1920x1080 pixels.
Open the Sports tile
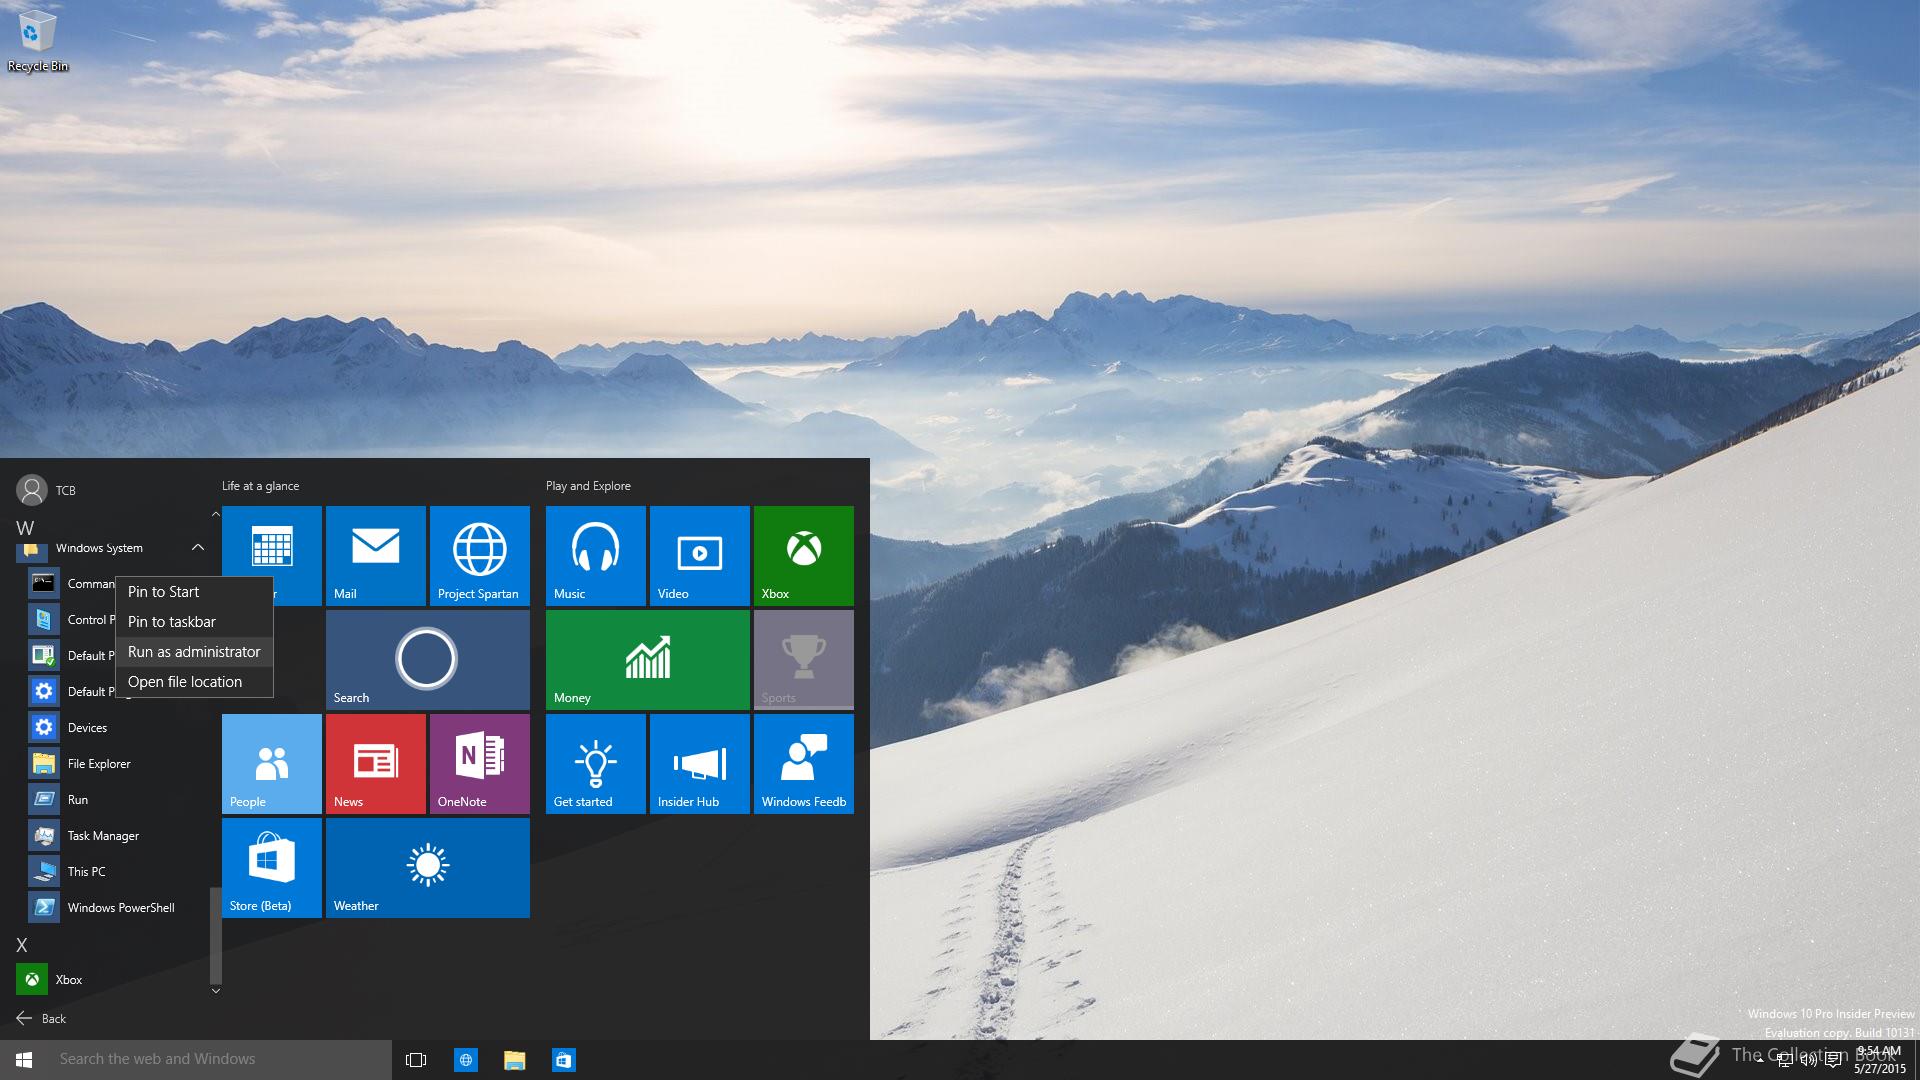pyautogui.click(x=804, y=660)
